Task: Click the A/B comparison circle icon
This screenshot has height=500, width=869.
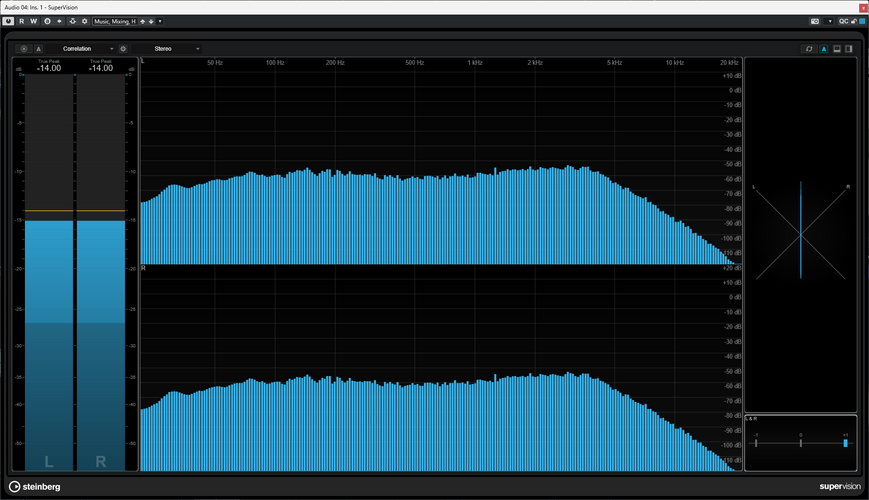Action: click(x=47, y=21)
